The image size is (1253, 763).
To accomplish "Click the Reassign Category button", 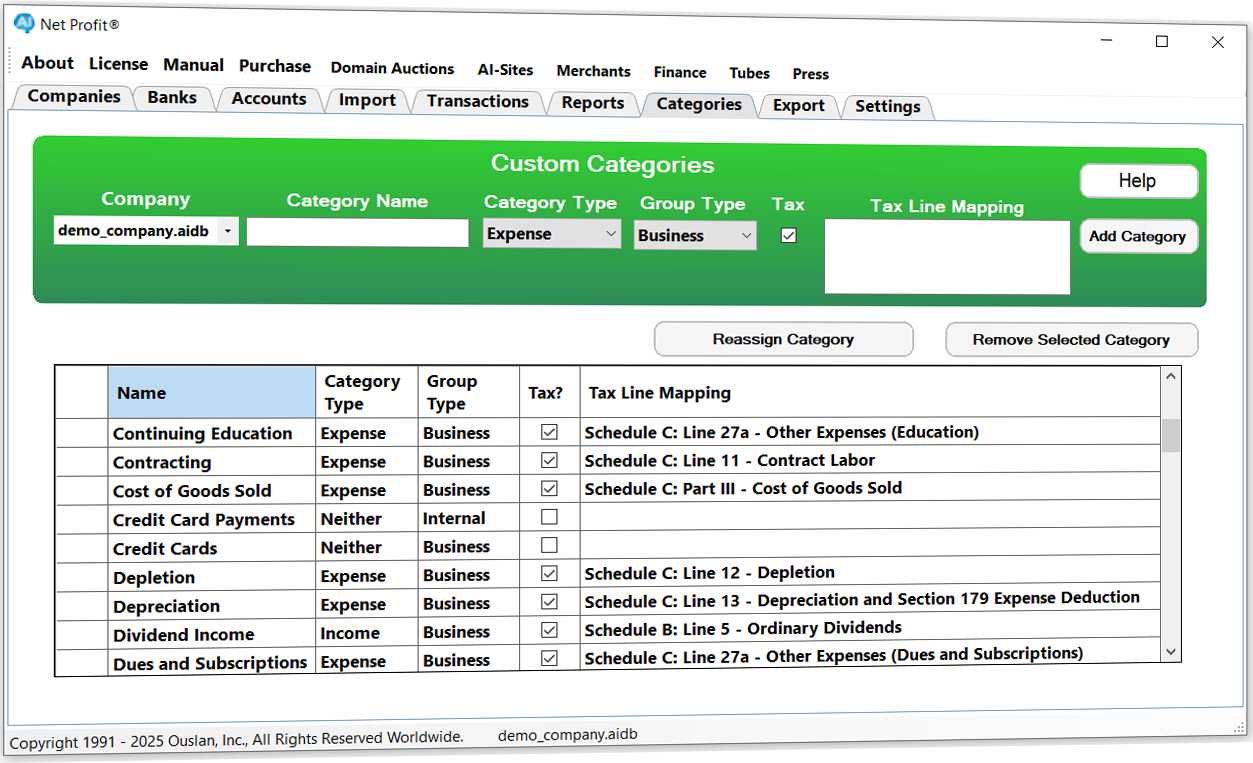I will click(783, 340).
